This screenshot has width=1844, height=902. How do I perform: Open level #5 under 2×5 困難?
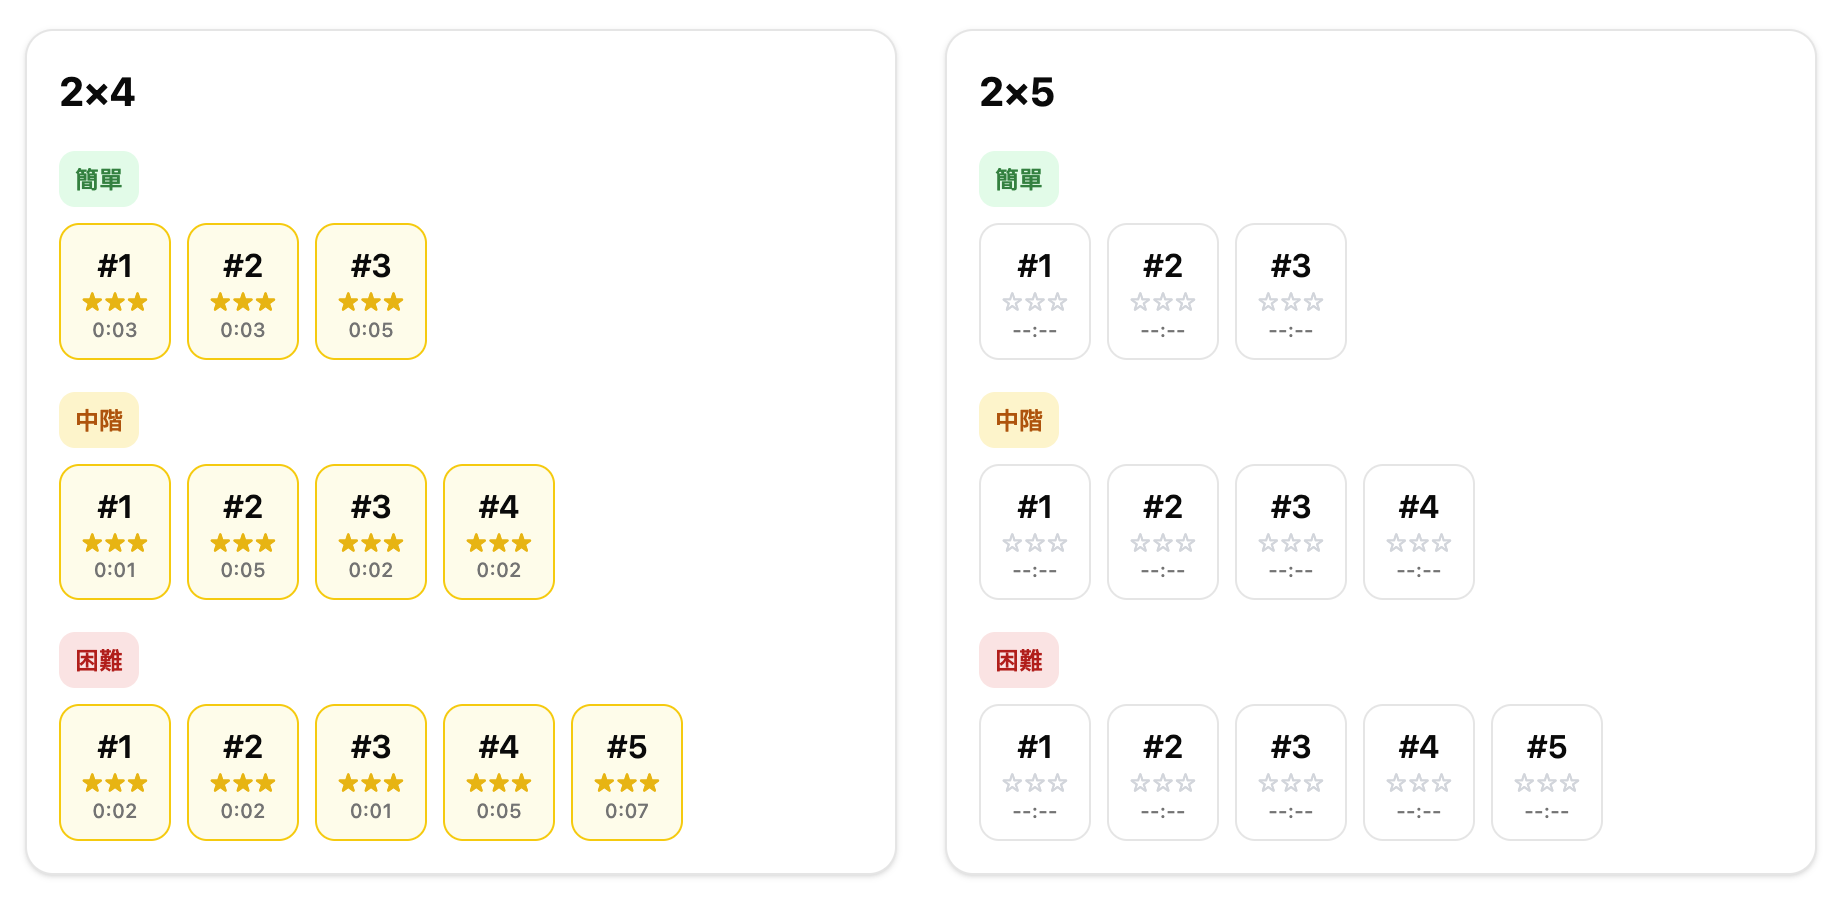tap(1547, 772)
